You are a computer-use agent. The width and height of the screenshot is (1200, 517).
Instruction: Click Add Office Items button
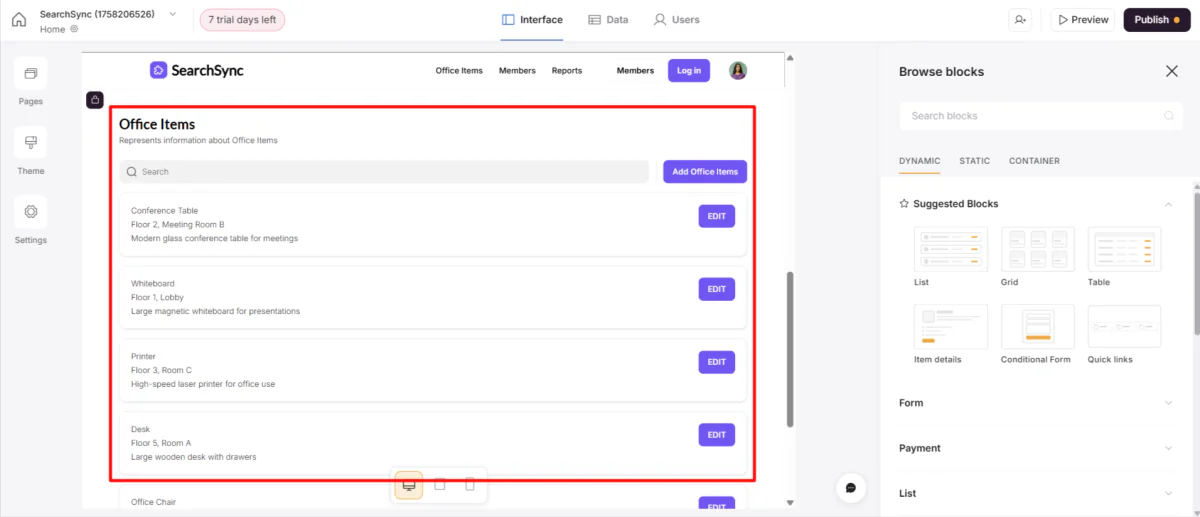705,171
